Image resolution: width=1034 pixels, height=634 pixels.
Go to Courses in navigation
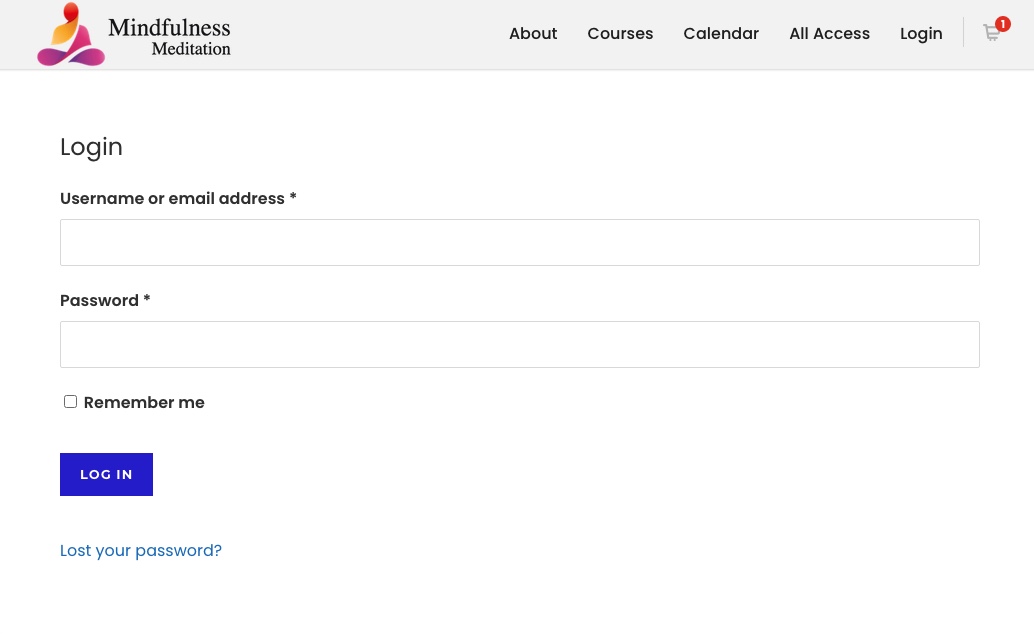click(x=620, y=34)
